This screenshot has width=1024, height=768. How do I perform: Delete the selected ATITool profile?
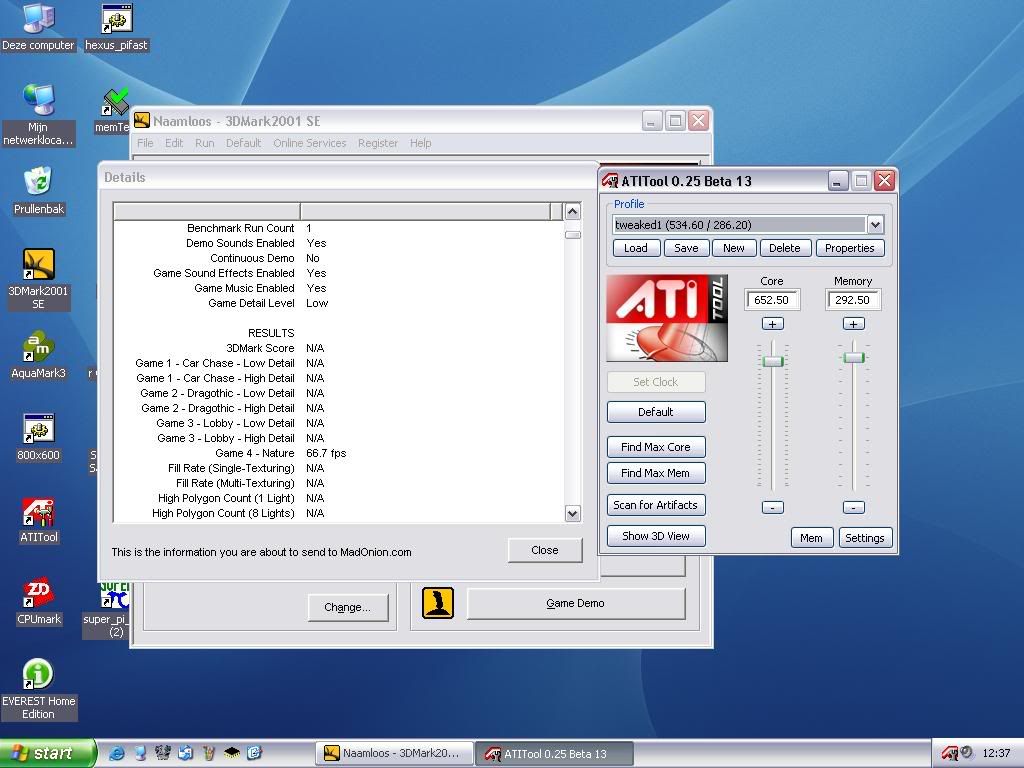pos(785,248)
